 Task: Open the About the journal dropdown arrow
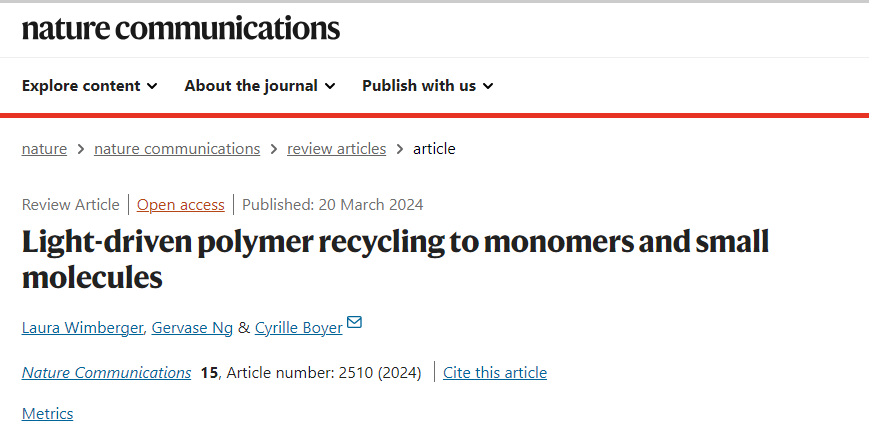point(330,86)
